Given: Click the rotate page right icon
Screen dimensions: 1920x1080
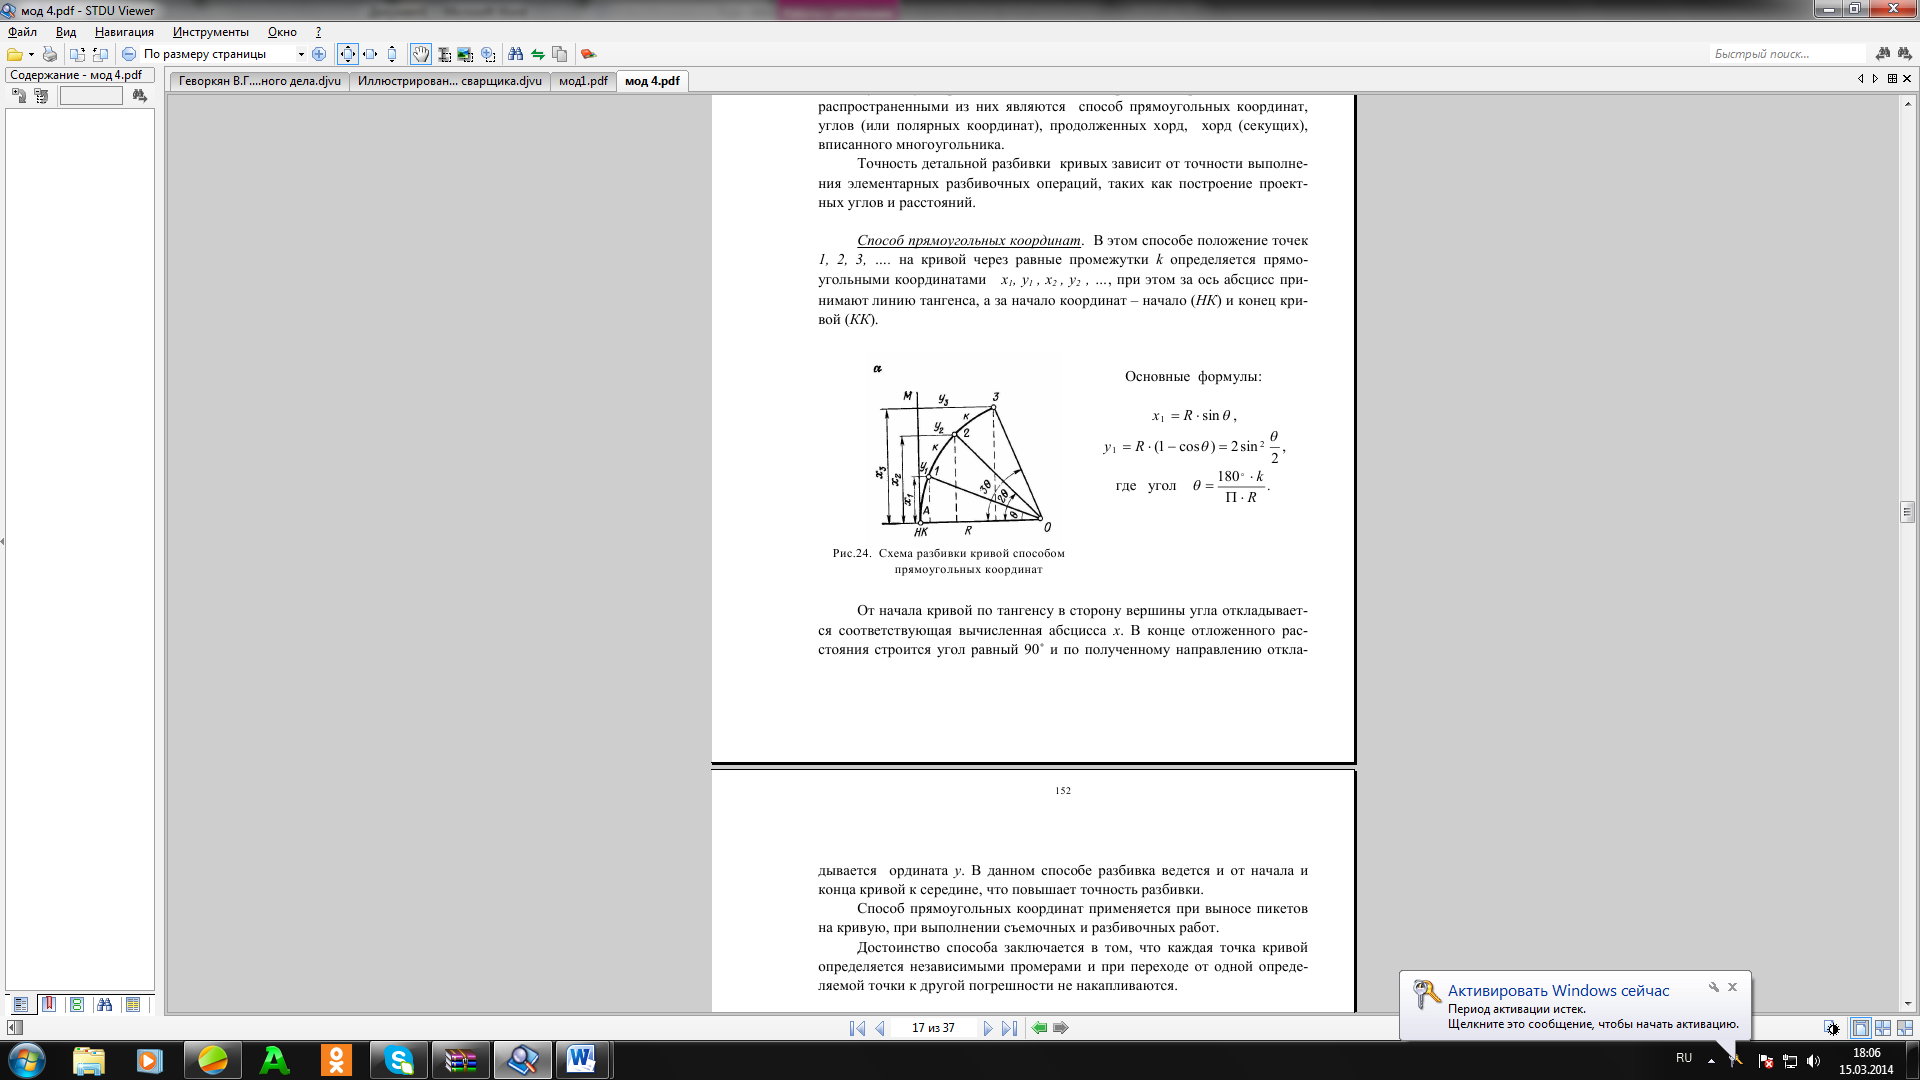Looking at the screenshot, I should point(100,54).
